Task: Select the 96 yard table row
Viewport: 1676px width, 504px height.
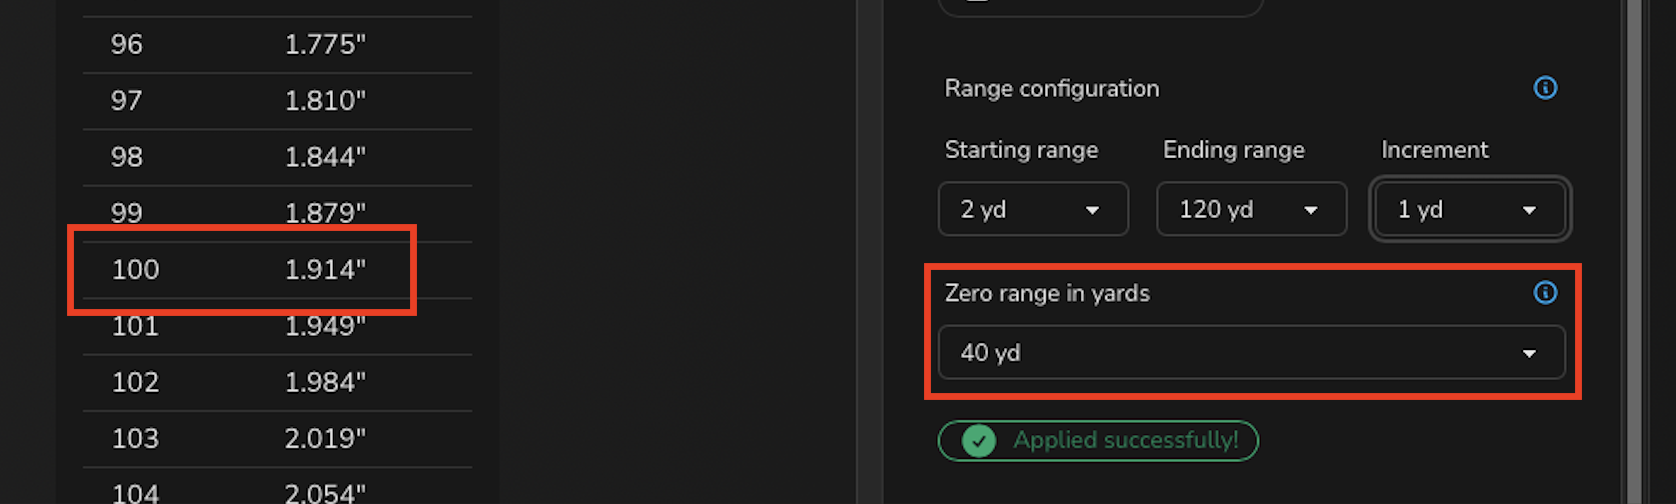Action: 276,45
